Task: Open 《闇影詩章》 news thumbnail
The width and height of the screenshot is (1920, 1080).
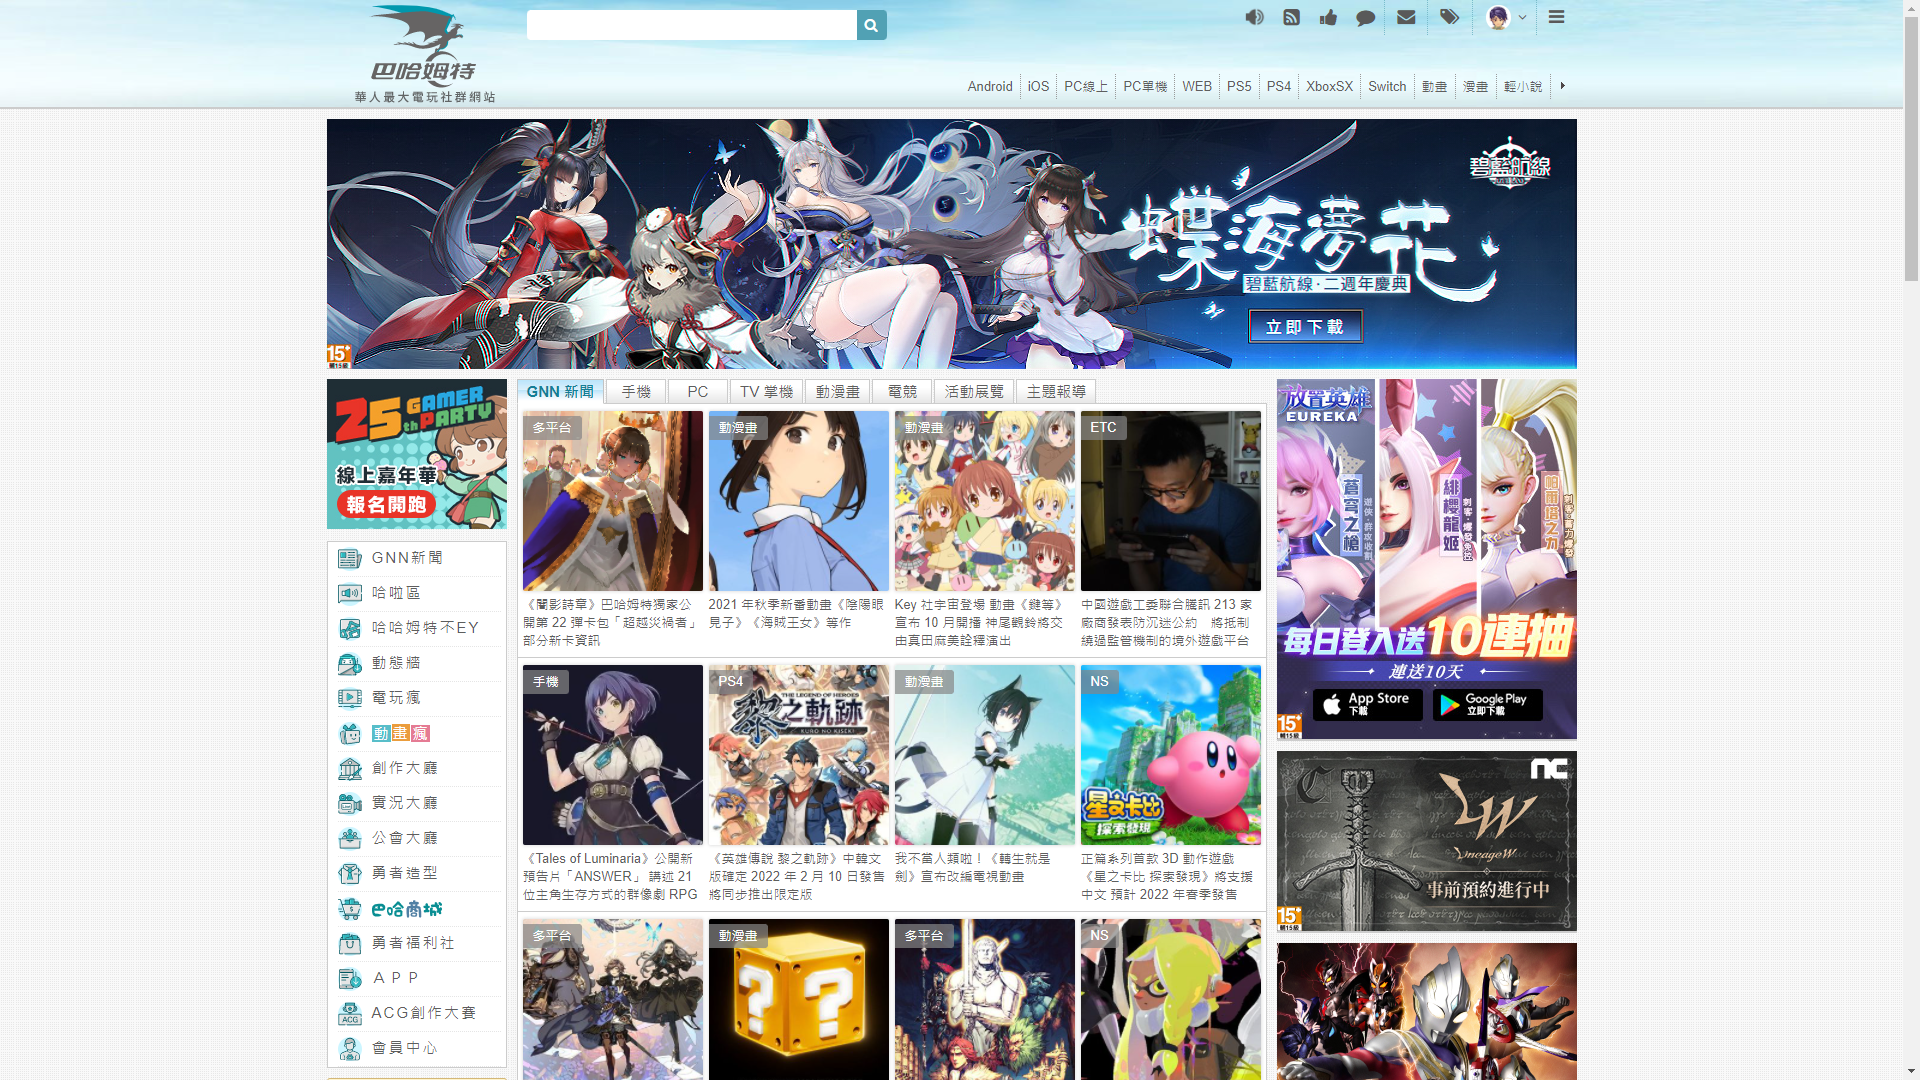Action: 612,501
